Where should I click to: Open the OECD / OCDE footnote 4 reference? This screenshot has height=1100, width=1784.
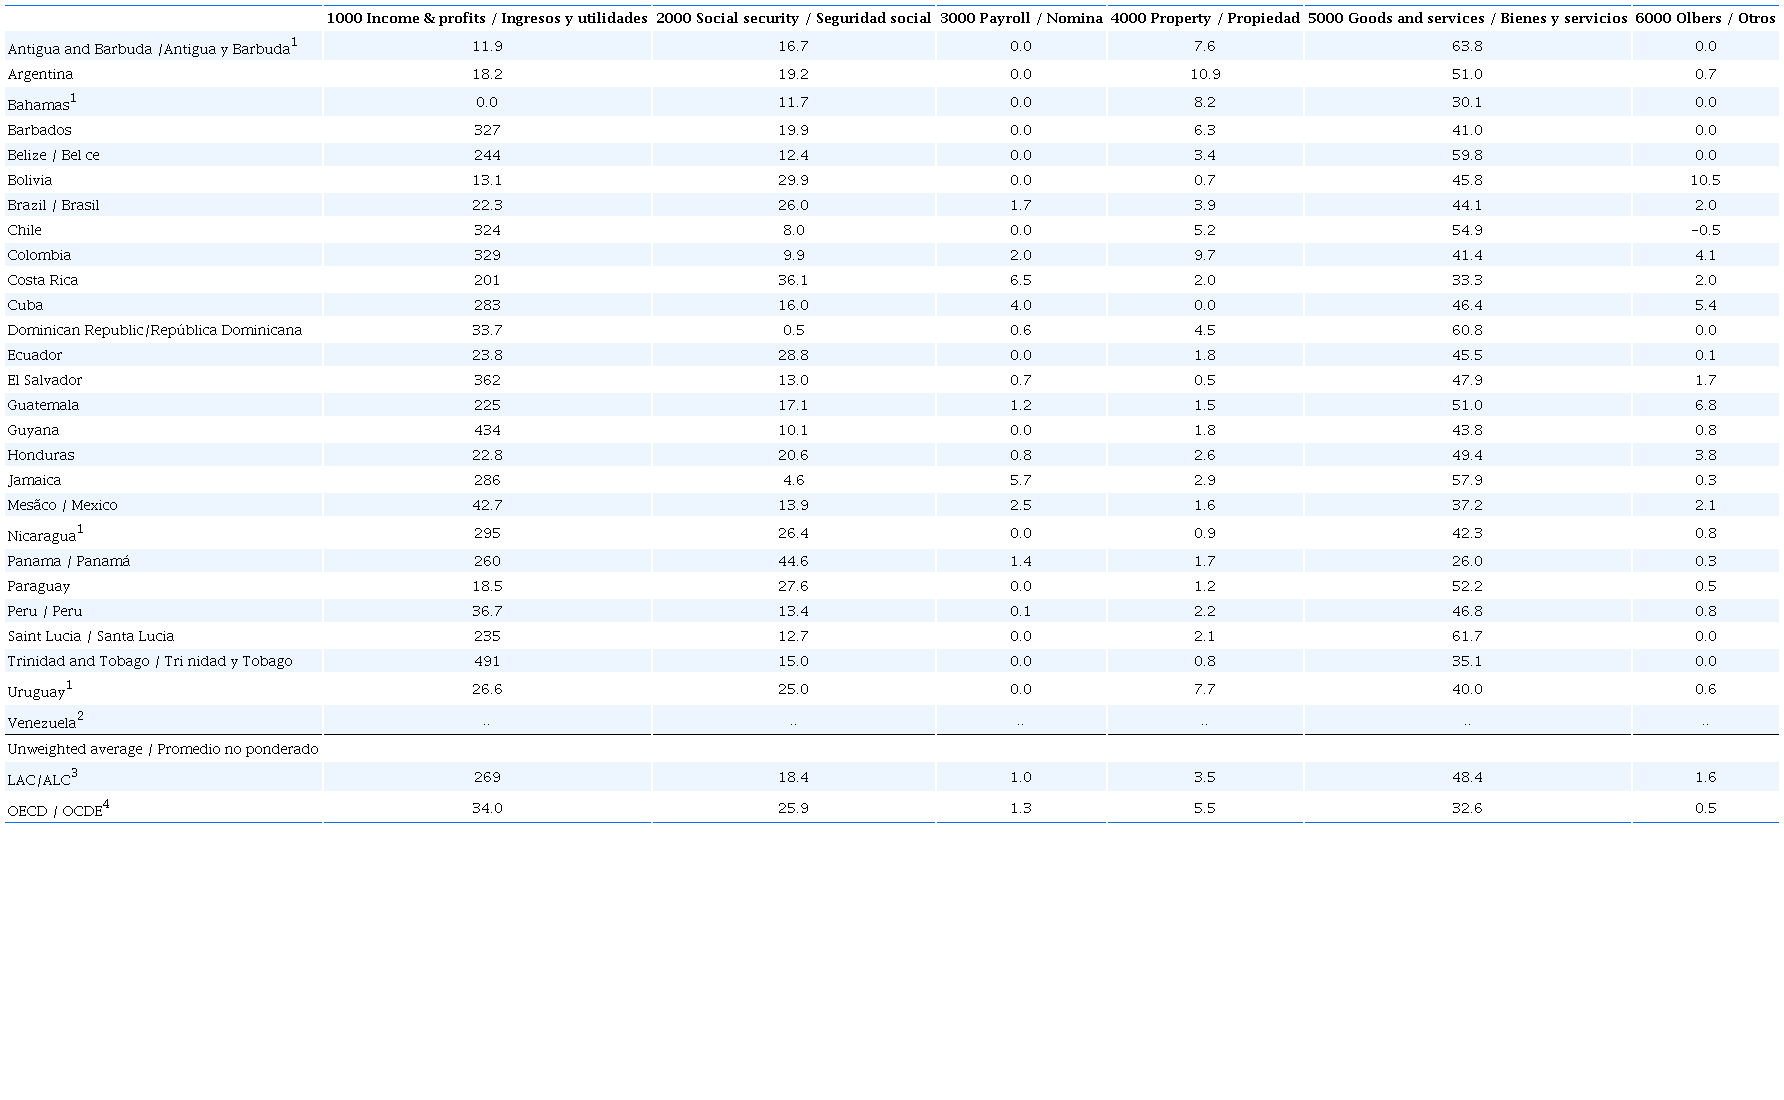106,804
